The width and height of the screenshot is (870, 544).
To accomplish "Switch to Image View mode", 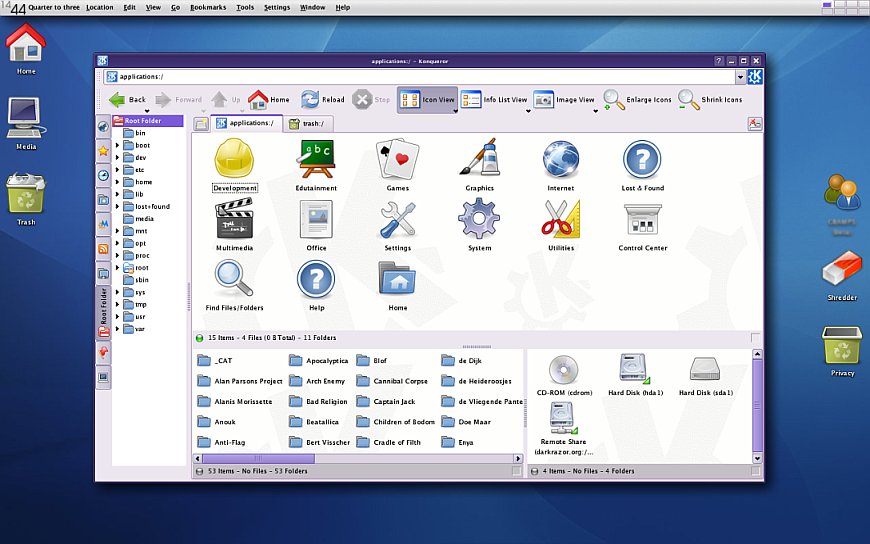I will click(564, 100).
